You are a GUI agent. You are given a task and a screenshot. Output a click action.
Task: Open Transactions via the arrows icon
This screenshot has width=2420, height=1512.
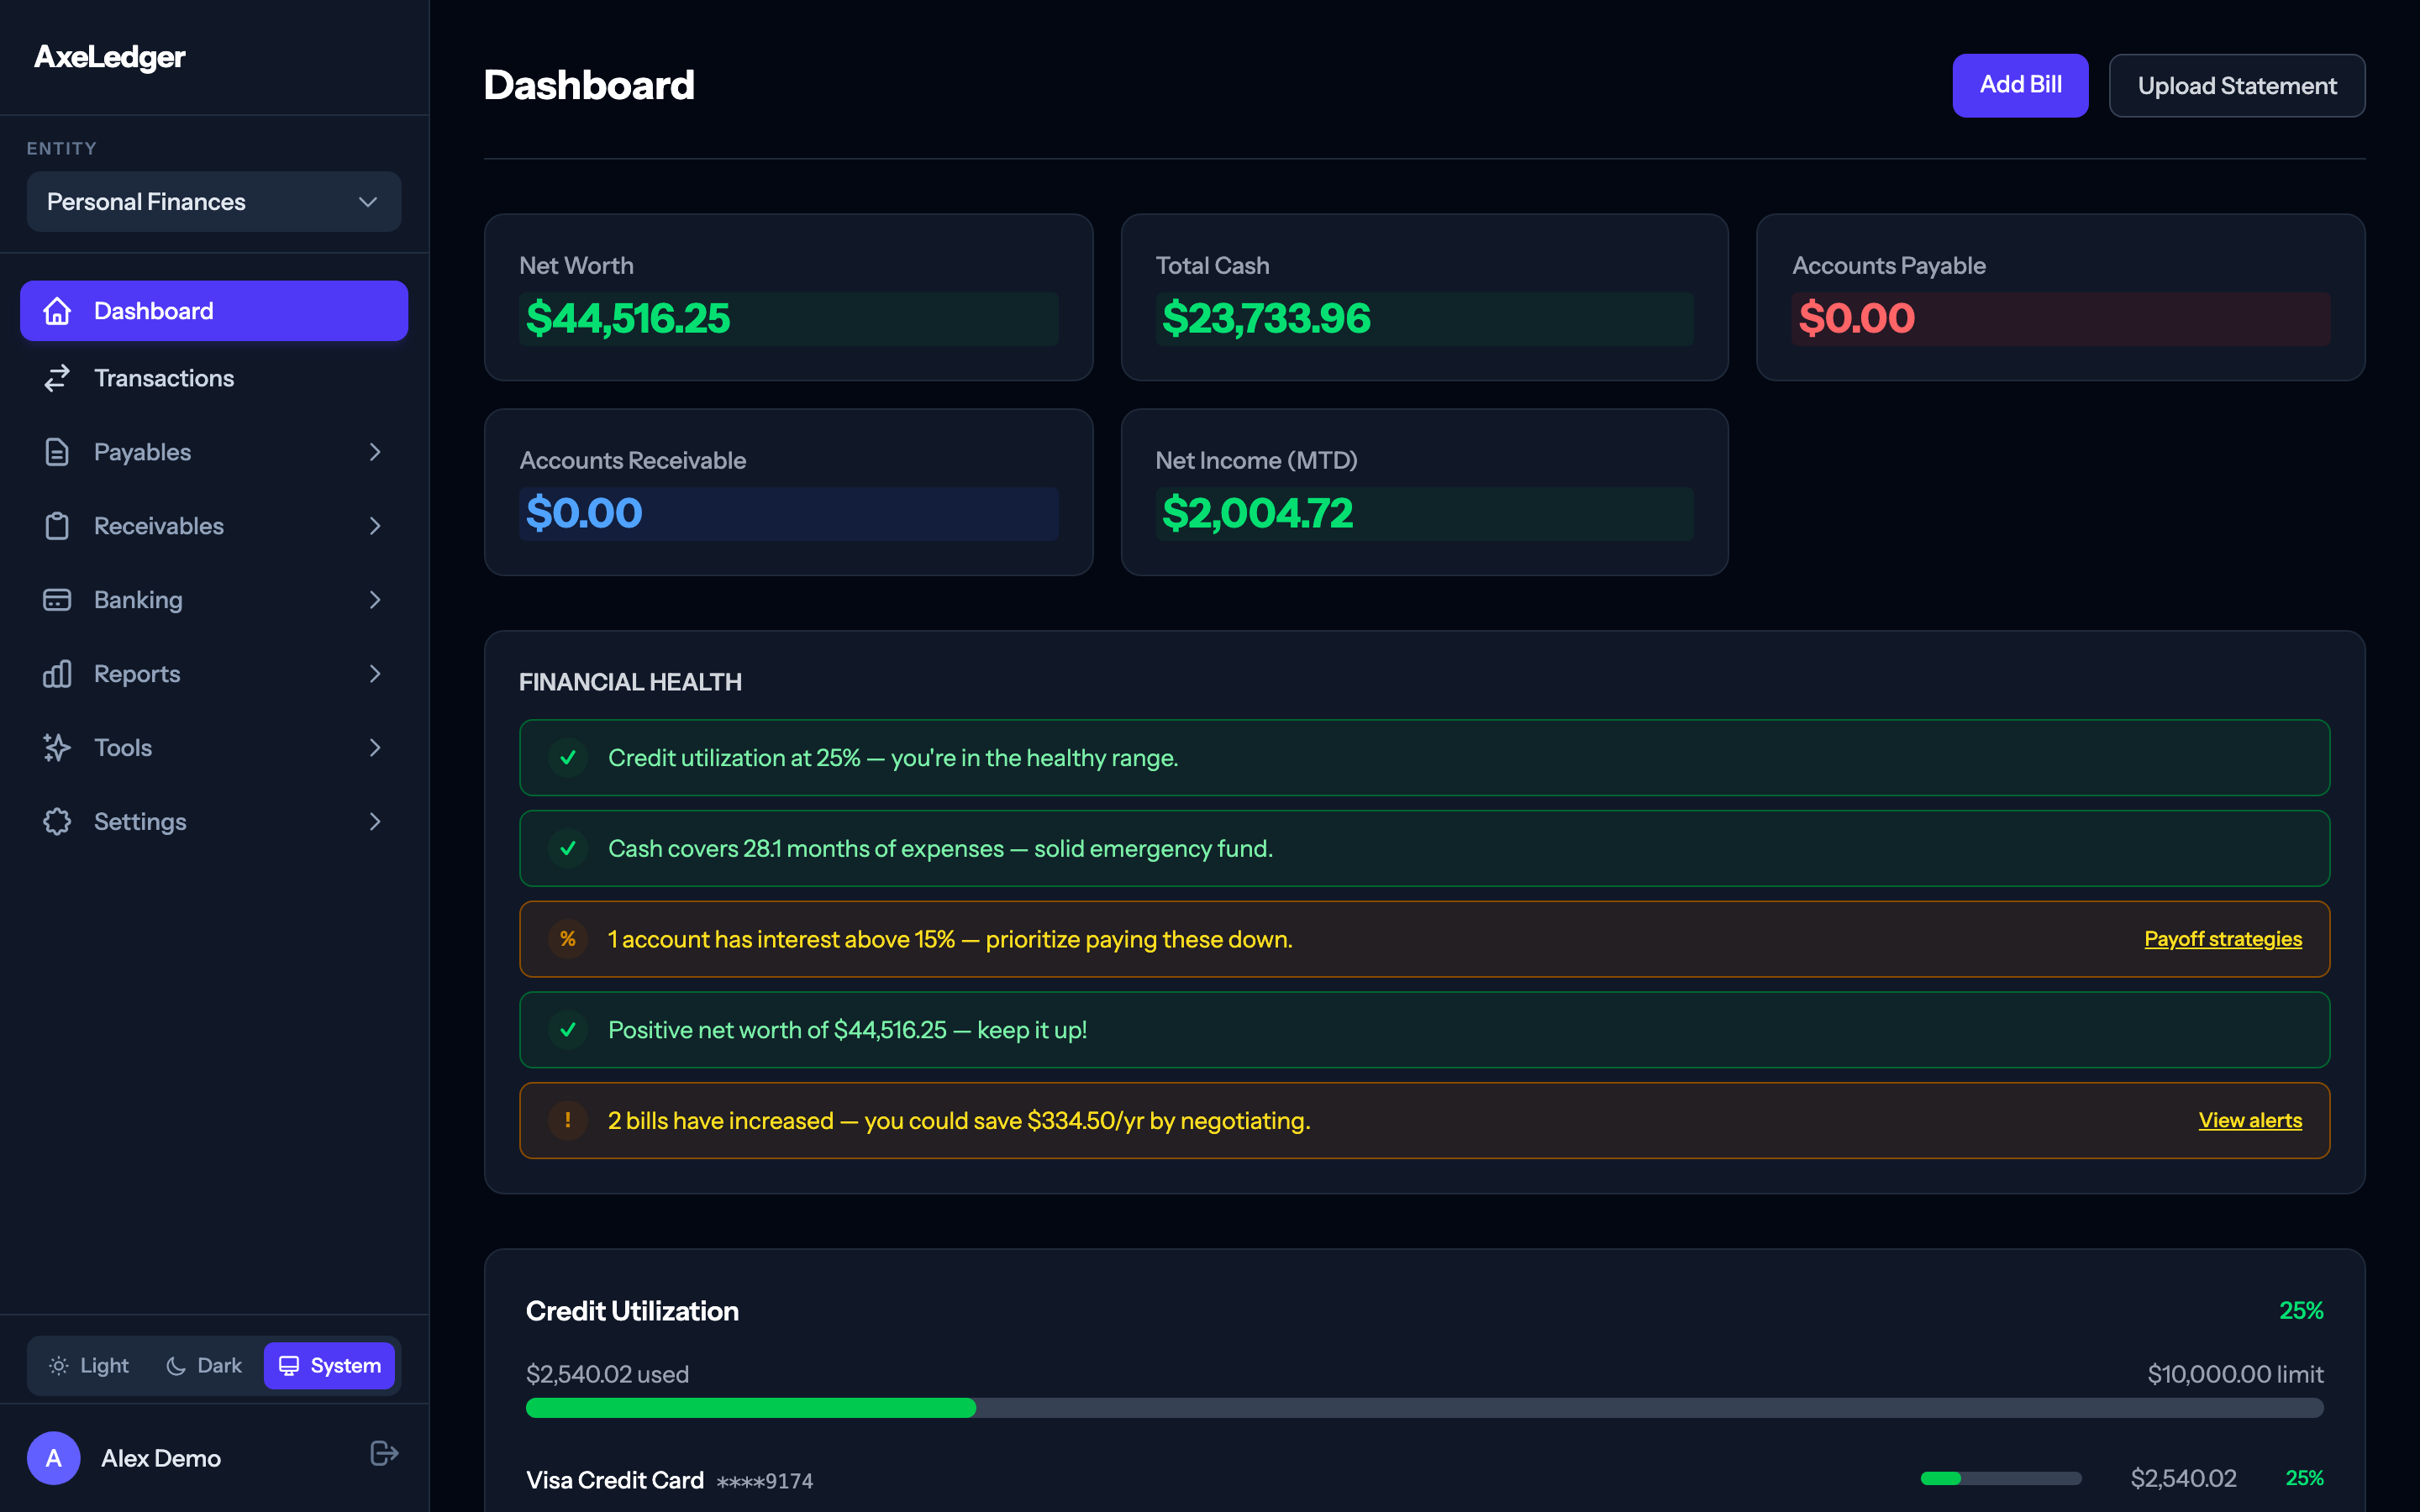pyautogui.click(x=57, y=378)
